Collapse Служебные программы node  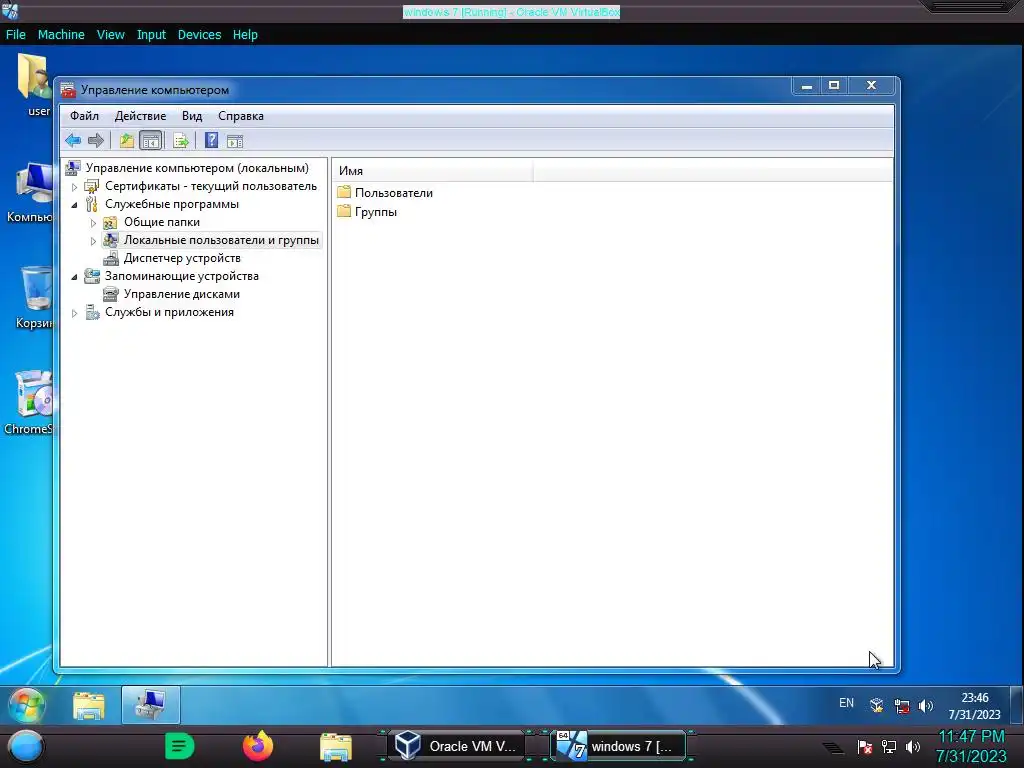click(74, 205)
